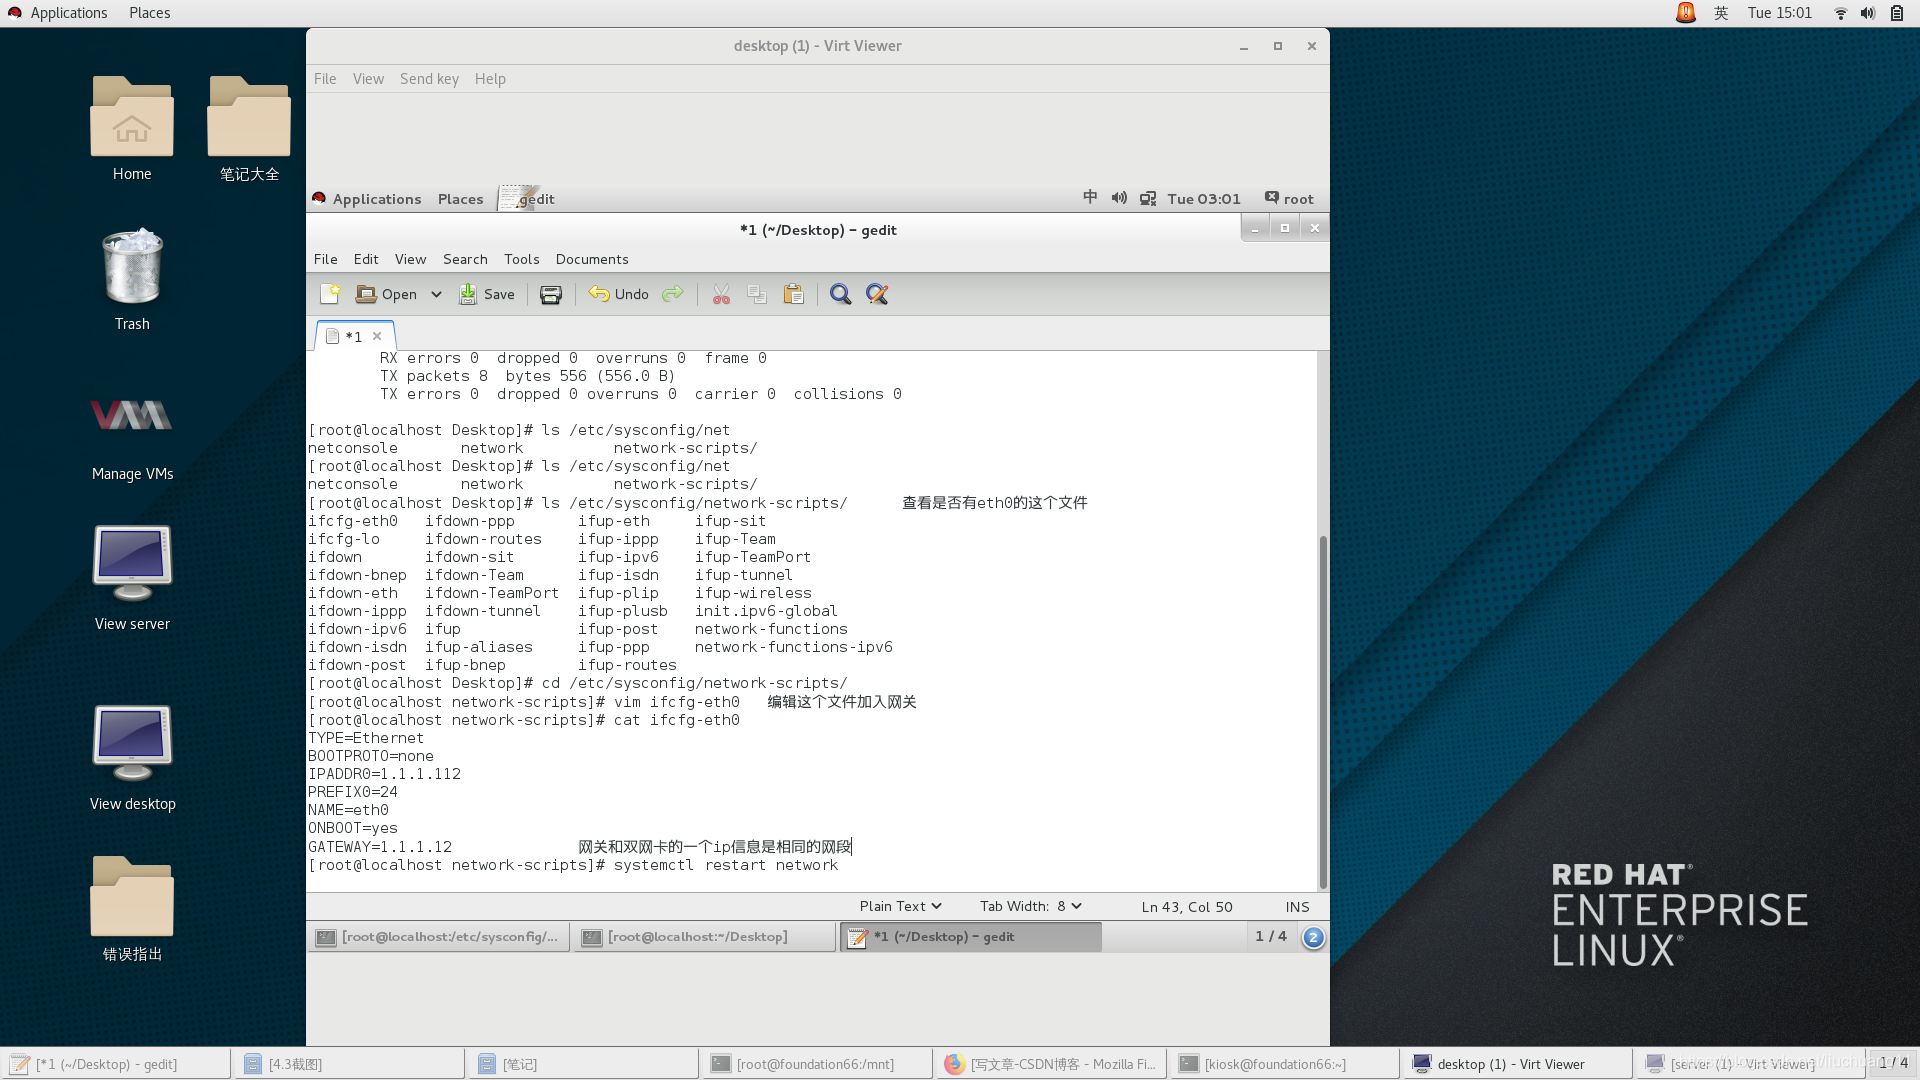Open guest clock Tue 03:01
The image size is (1920, 1080).
click(x=1204, y=199)
